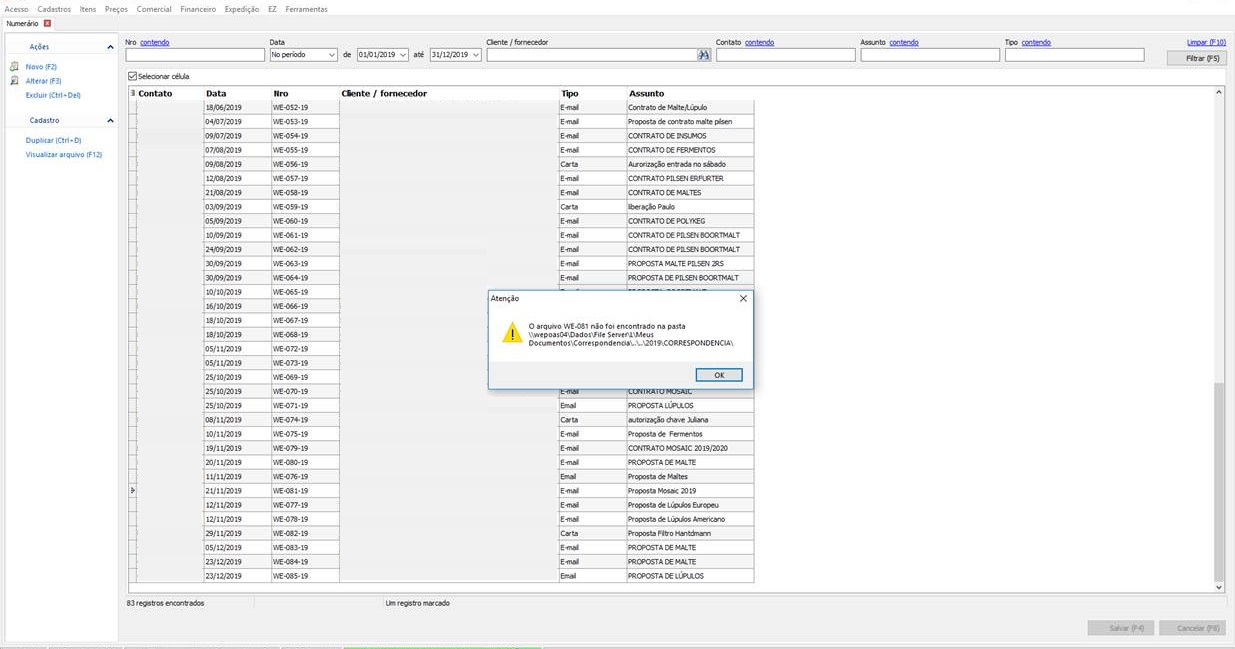
Task: Click the Tipo filter input field
Action: pyautogui.click(x=1074, y=55)
